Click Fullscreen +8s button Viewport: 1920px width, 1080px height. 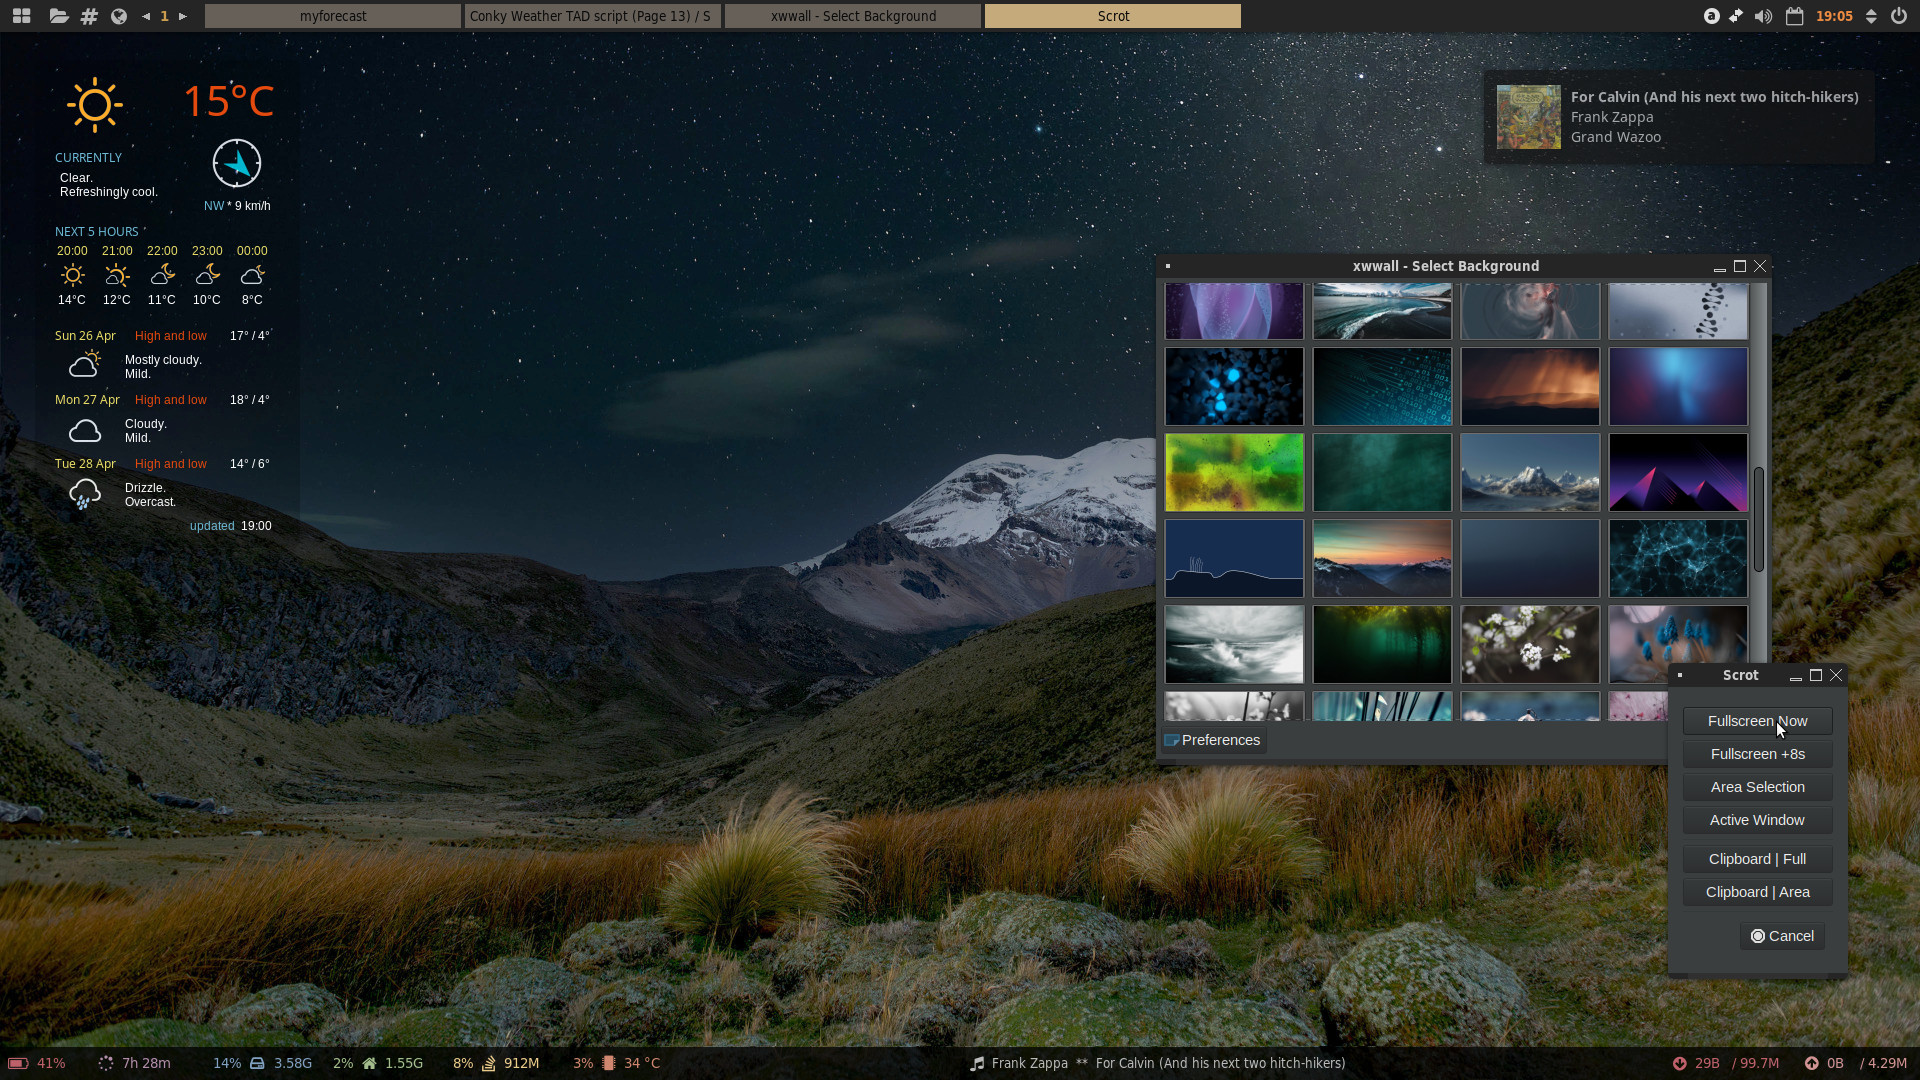click(x=1757, y=754)
